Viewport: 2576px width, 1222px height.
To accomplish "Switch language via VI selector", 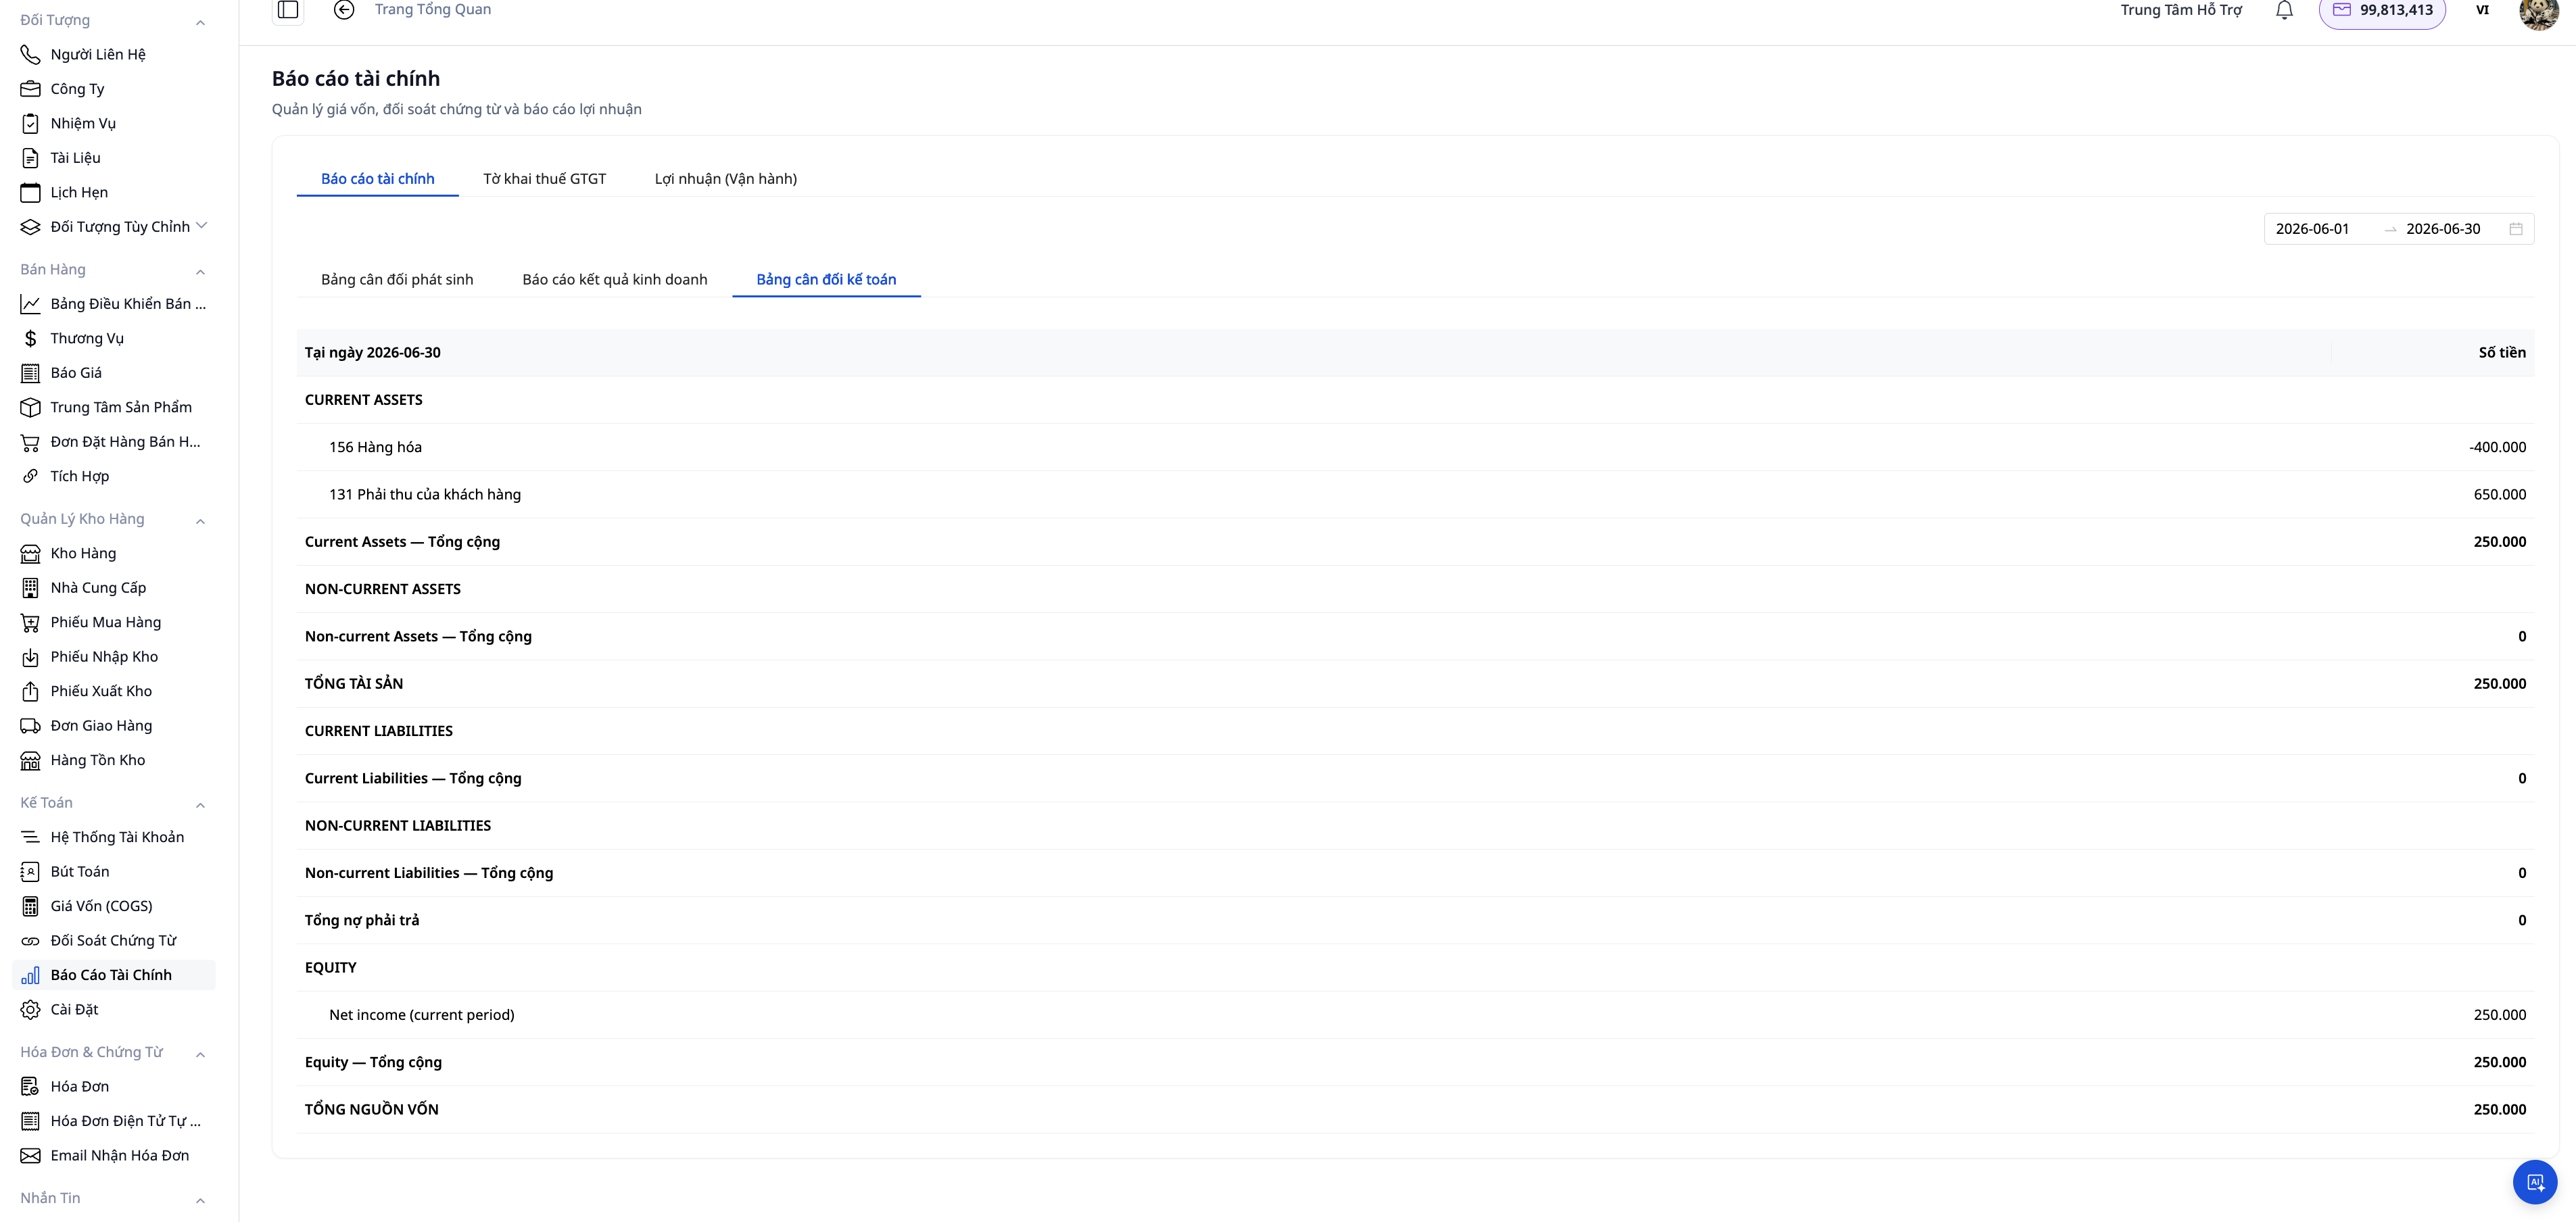I will coord(2482,10).
